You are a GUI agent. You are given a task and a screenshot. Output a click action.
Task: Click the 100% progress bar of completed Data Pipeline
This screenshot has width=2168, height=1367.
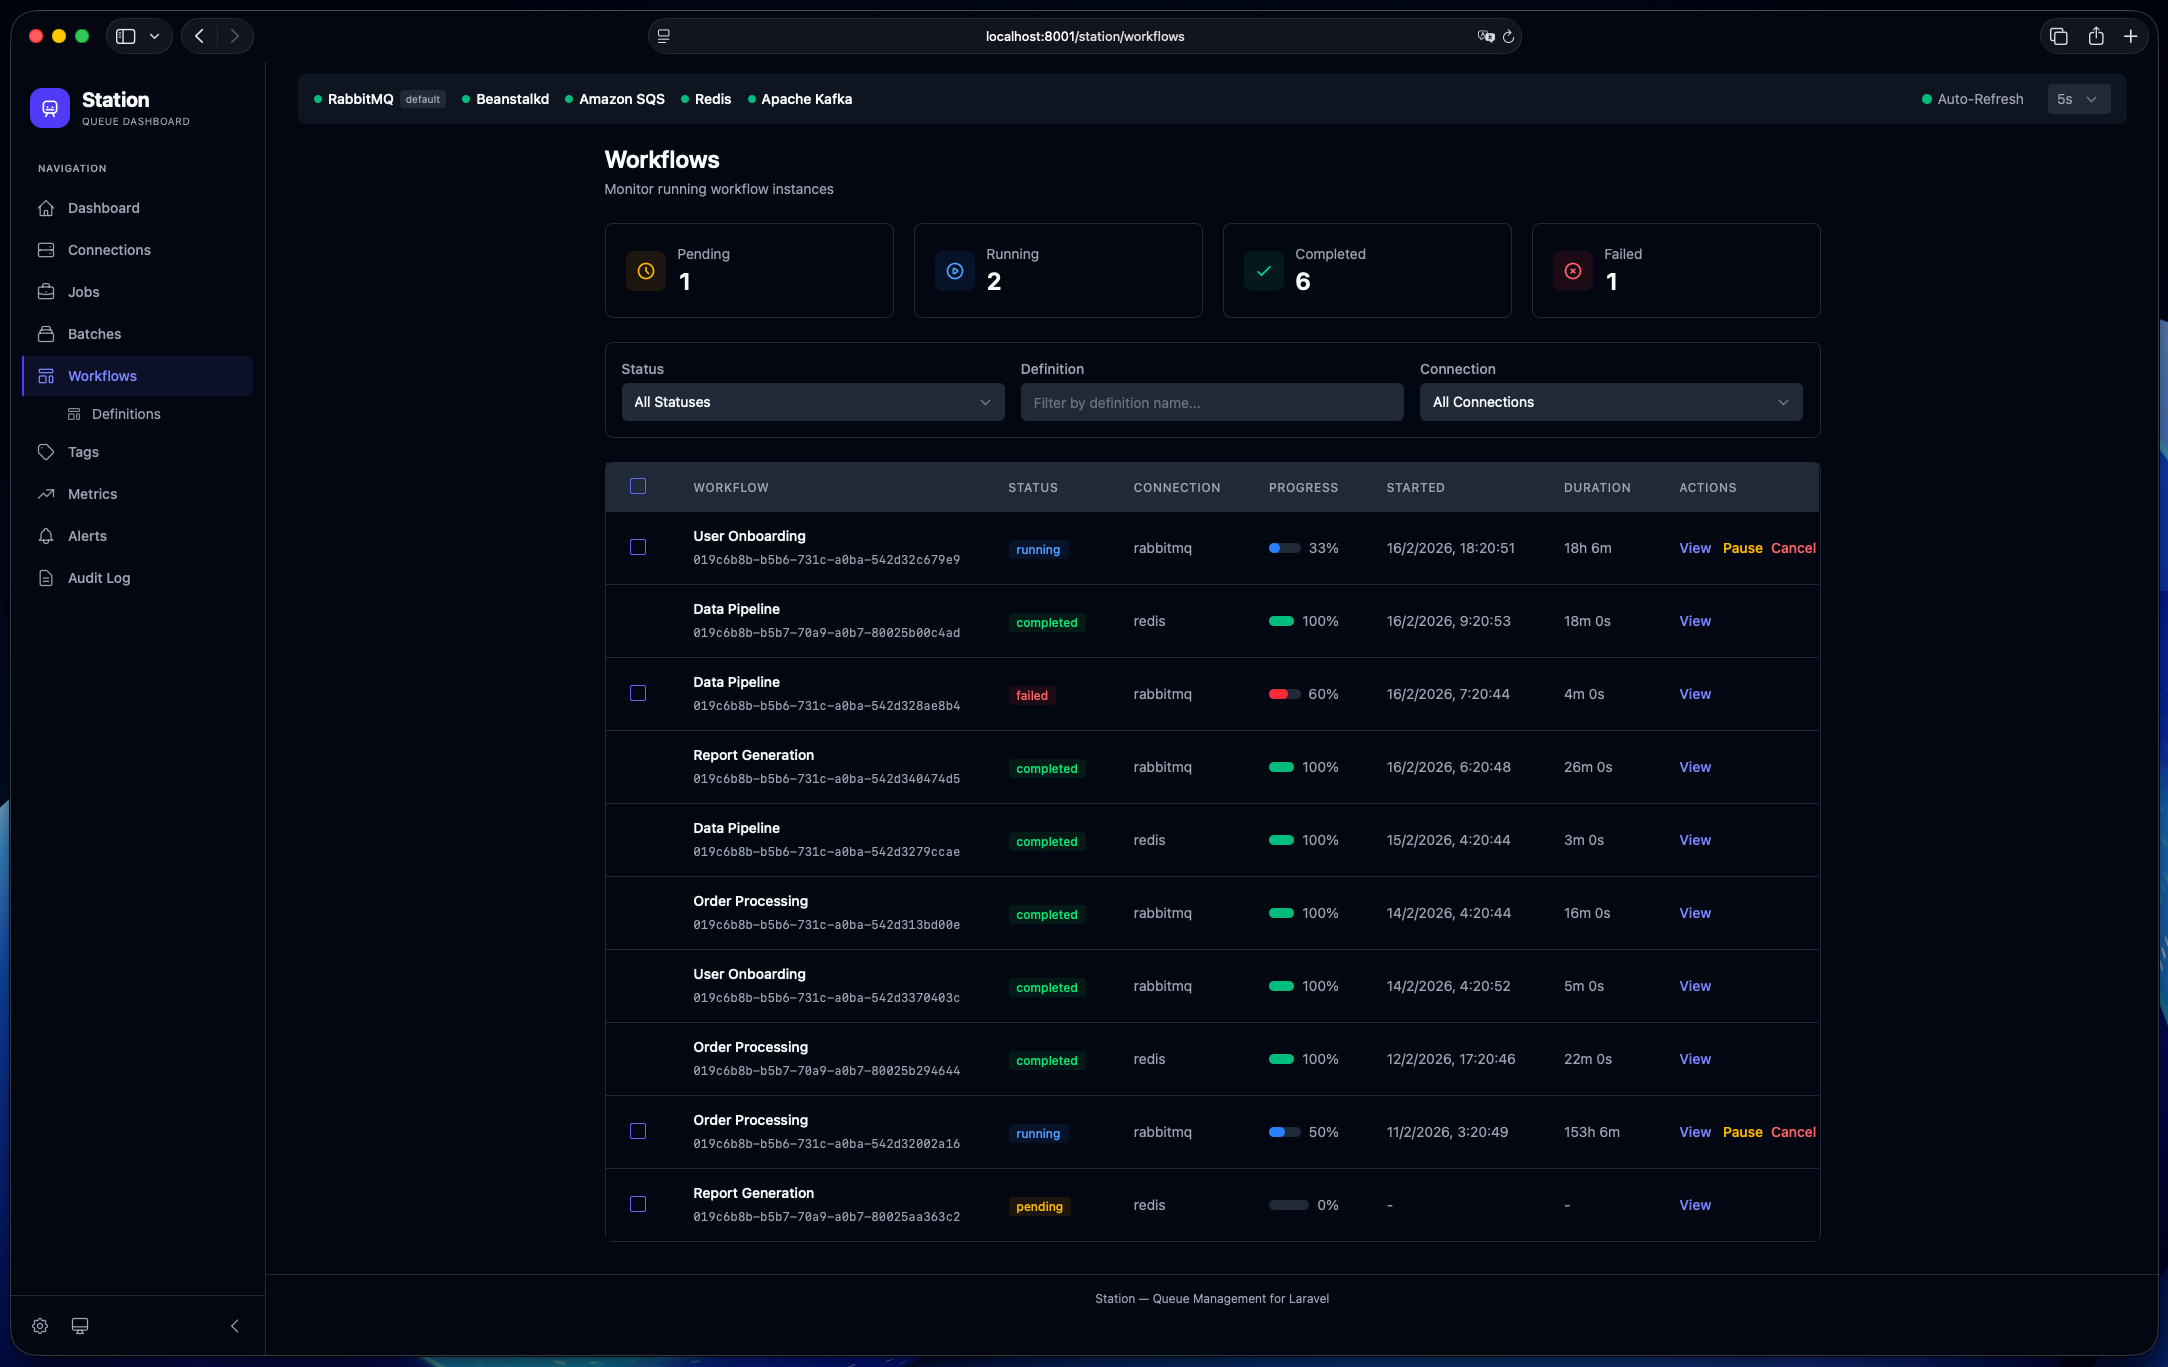point(1283,621)
